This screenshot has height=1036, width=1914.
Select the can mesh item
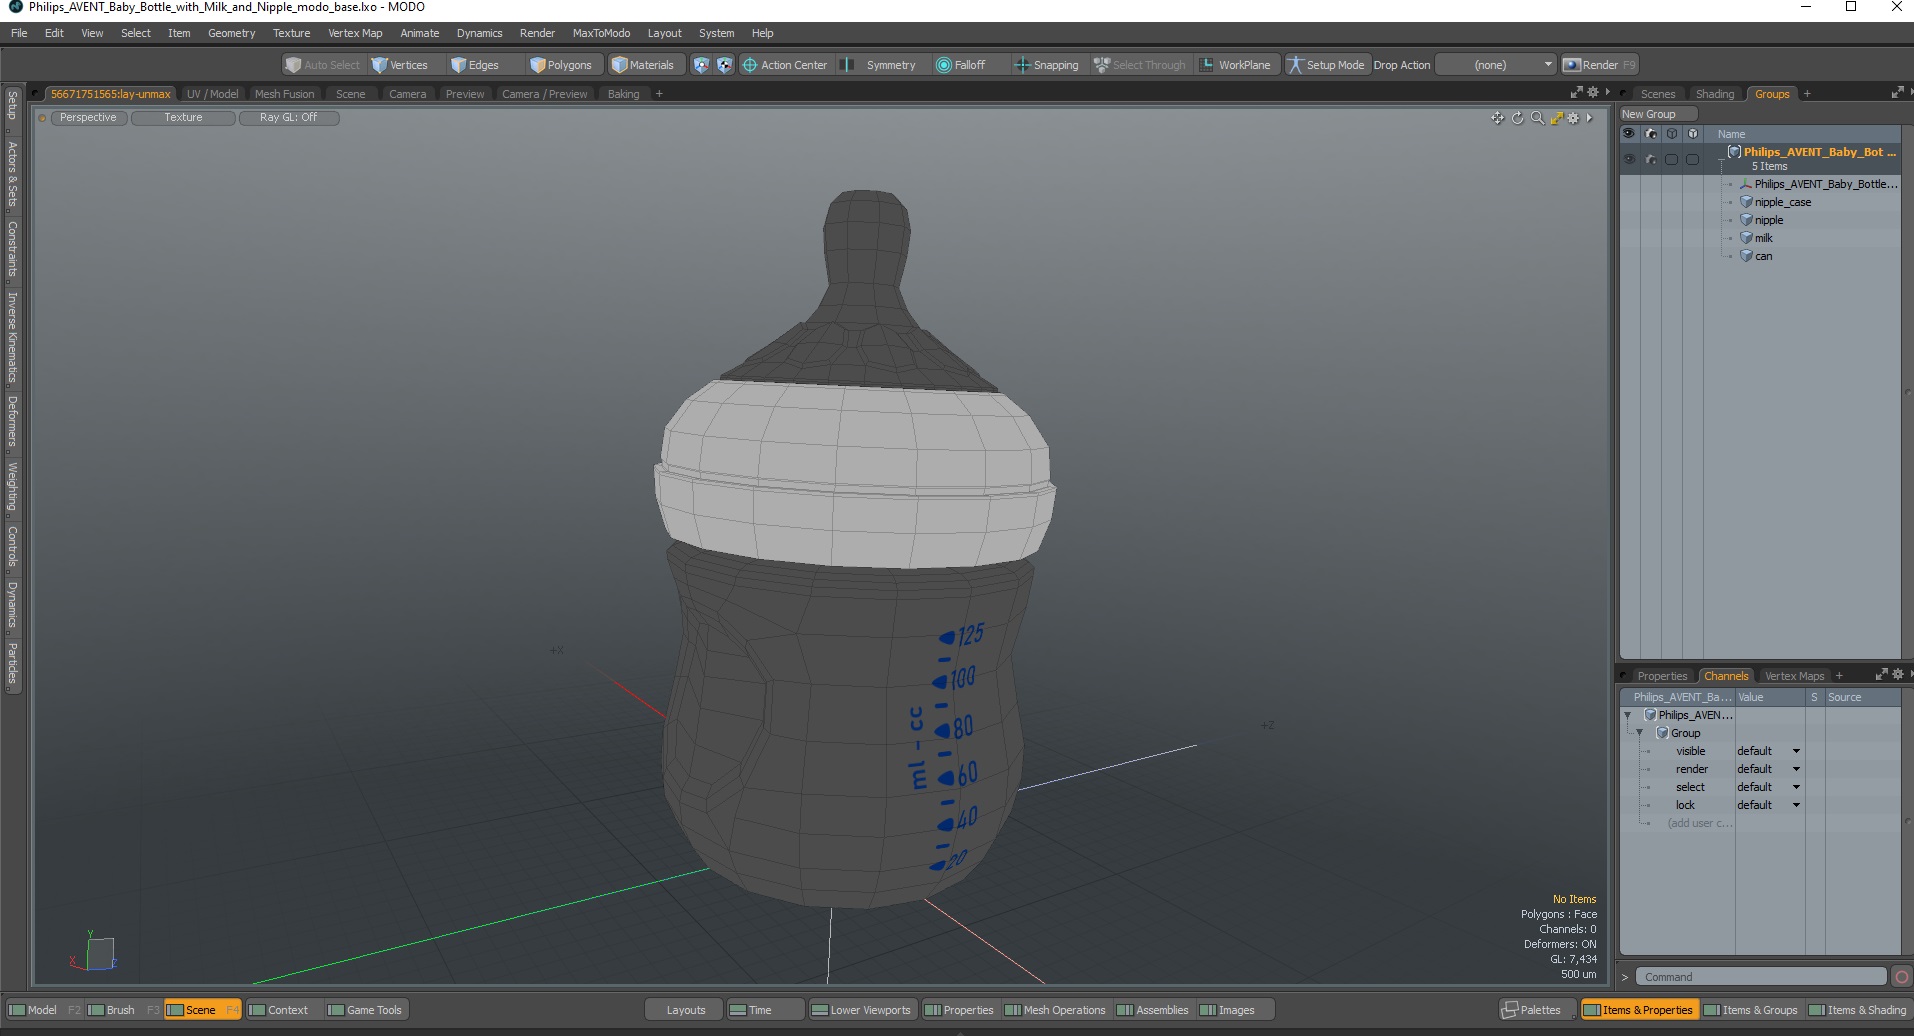pos(1763,256)
